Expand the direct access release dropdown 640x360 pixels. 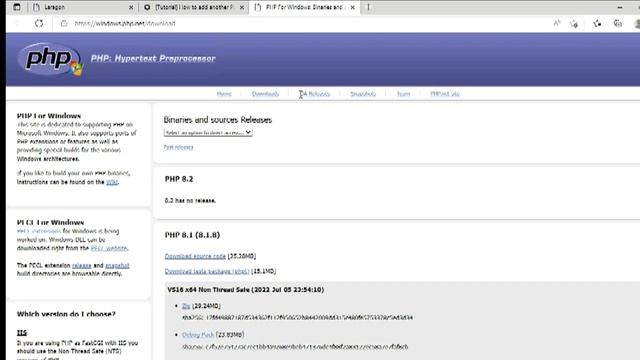[208, 133]
